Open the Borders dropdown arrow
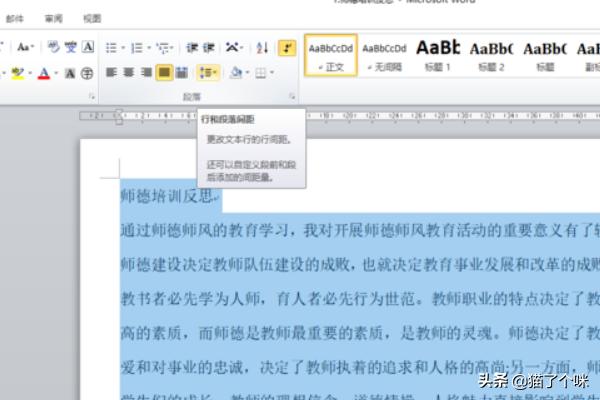 [x=272, y=72]
